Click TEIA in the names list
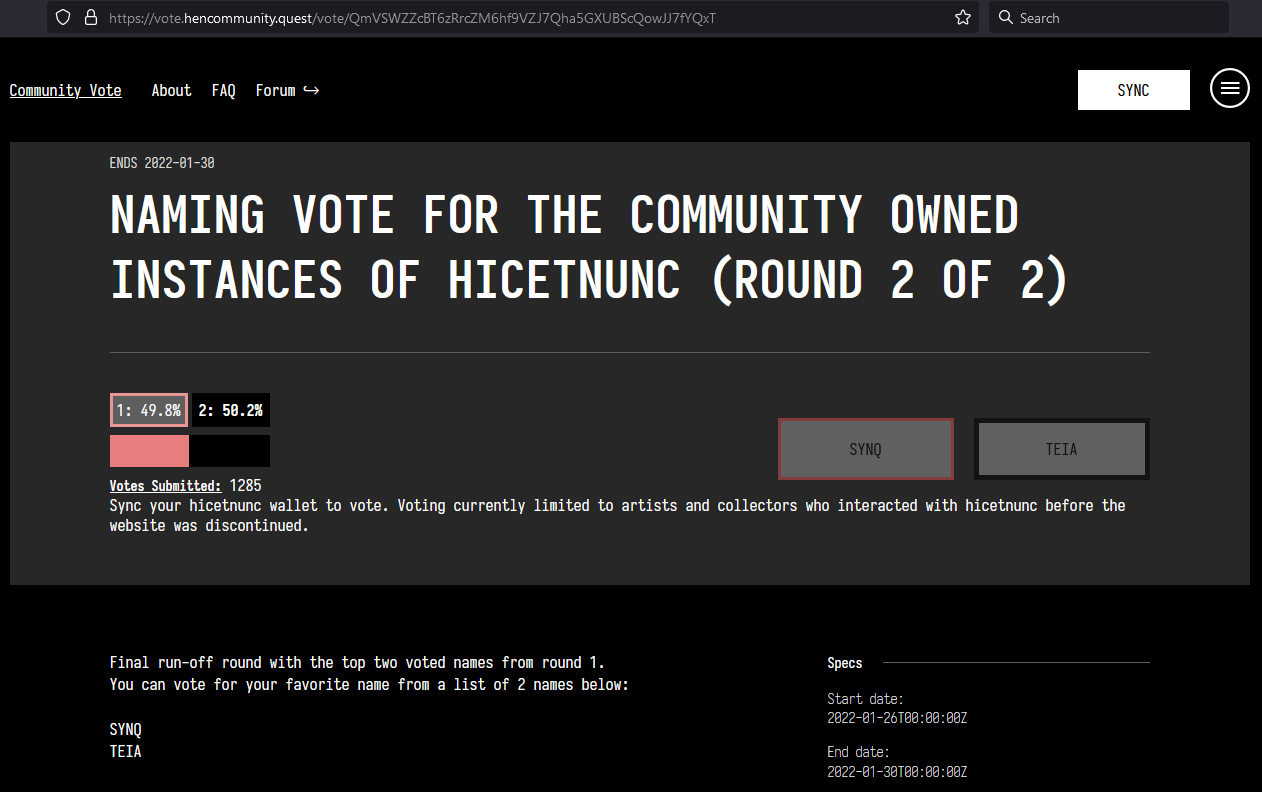1262x792 pixels. click(126, 751)
